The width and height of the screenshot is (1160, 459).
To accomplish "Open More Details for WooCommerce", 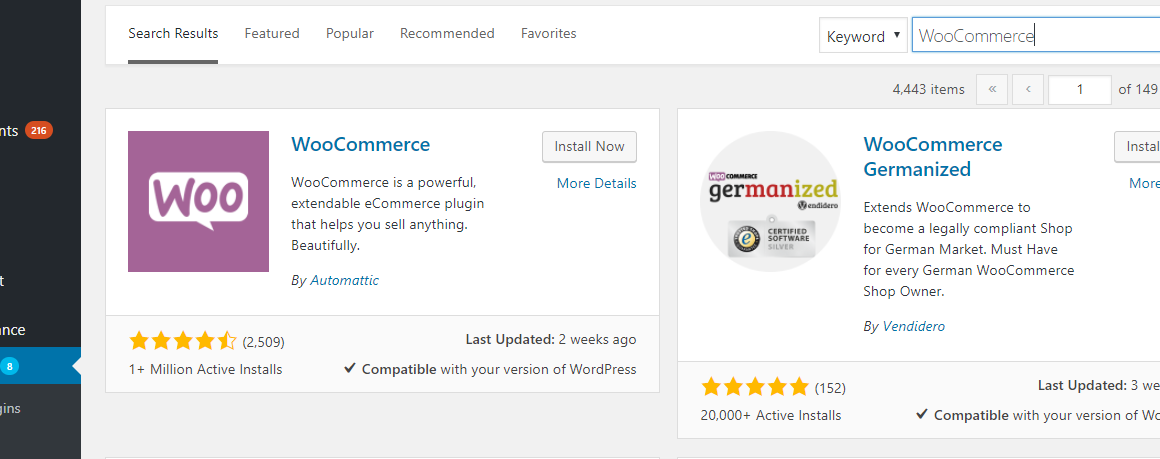I will [x=596, y=183].
